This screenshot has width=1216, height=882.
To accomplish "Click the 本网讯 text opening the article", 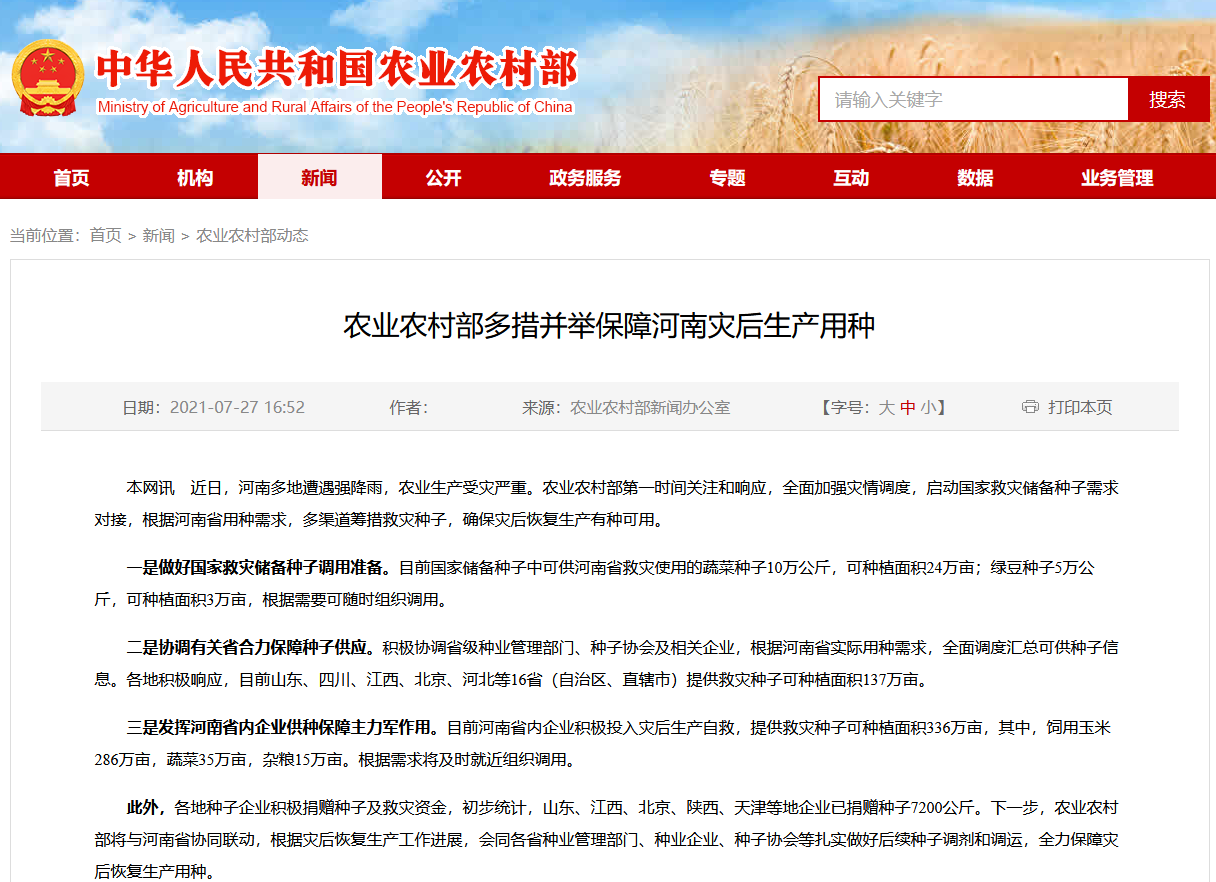I will click(x=150, y=488).
